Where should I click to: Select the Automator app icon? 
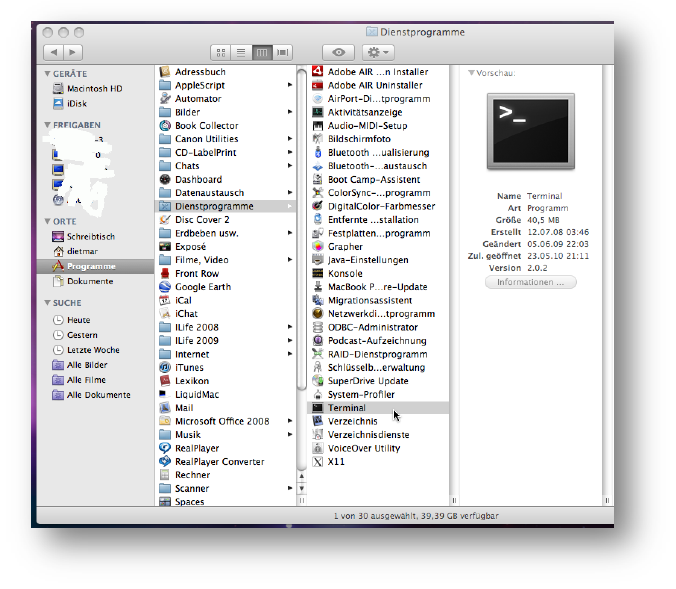coord(165,99)
